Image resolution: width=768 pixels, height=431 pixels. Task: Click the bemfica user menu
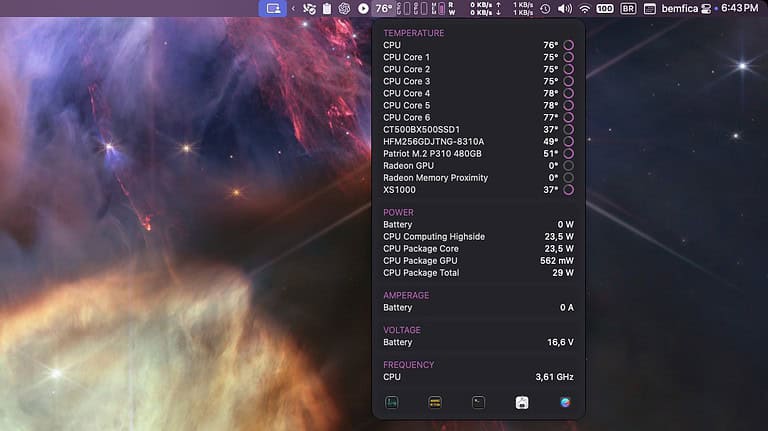678,8
